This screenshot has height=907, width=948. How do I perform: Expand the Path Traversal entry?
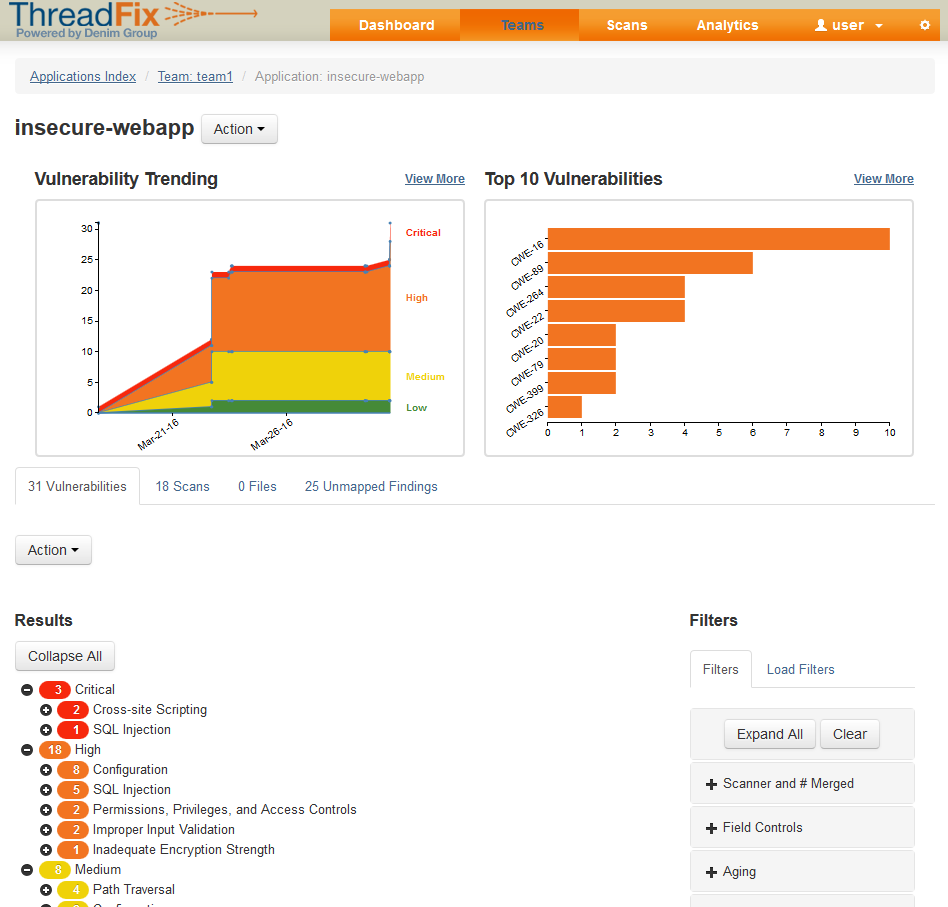46,890
